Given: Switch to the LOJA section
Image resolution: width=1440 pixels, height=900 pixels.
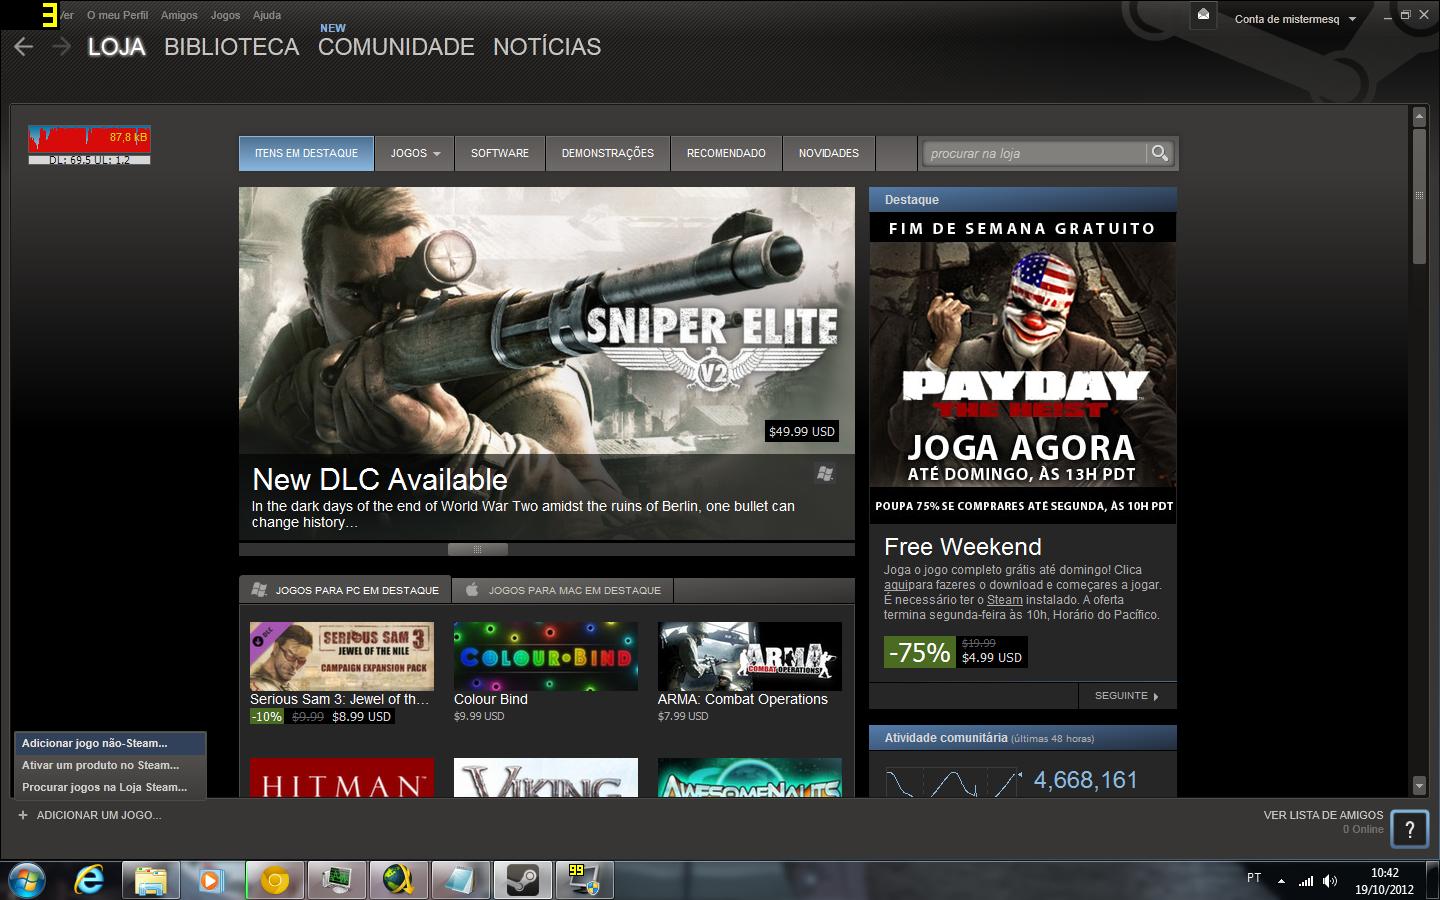Looking at the screenshot, I should click(x=117, y=47).
